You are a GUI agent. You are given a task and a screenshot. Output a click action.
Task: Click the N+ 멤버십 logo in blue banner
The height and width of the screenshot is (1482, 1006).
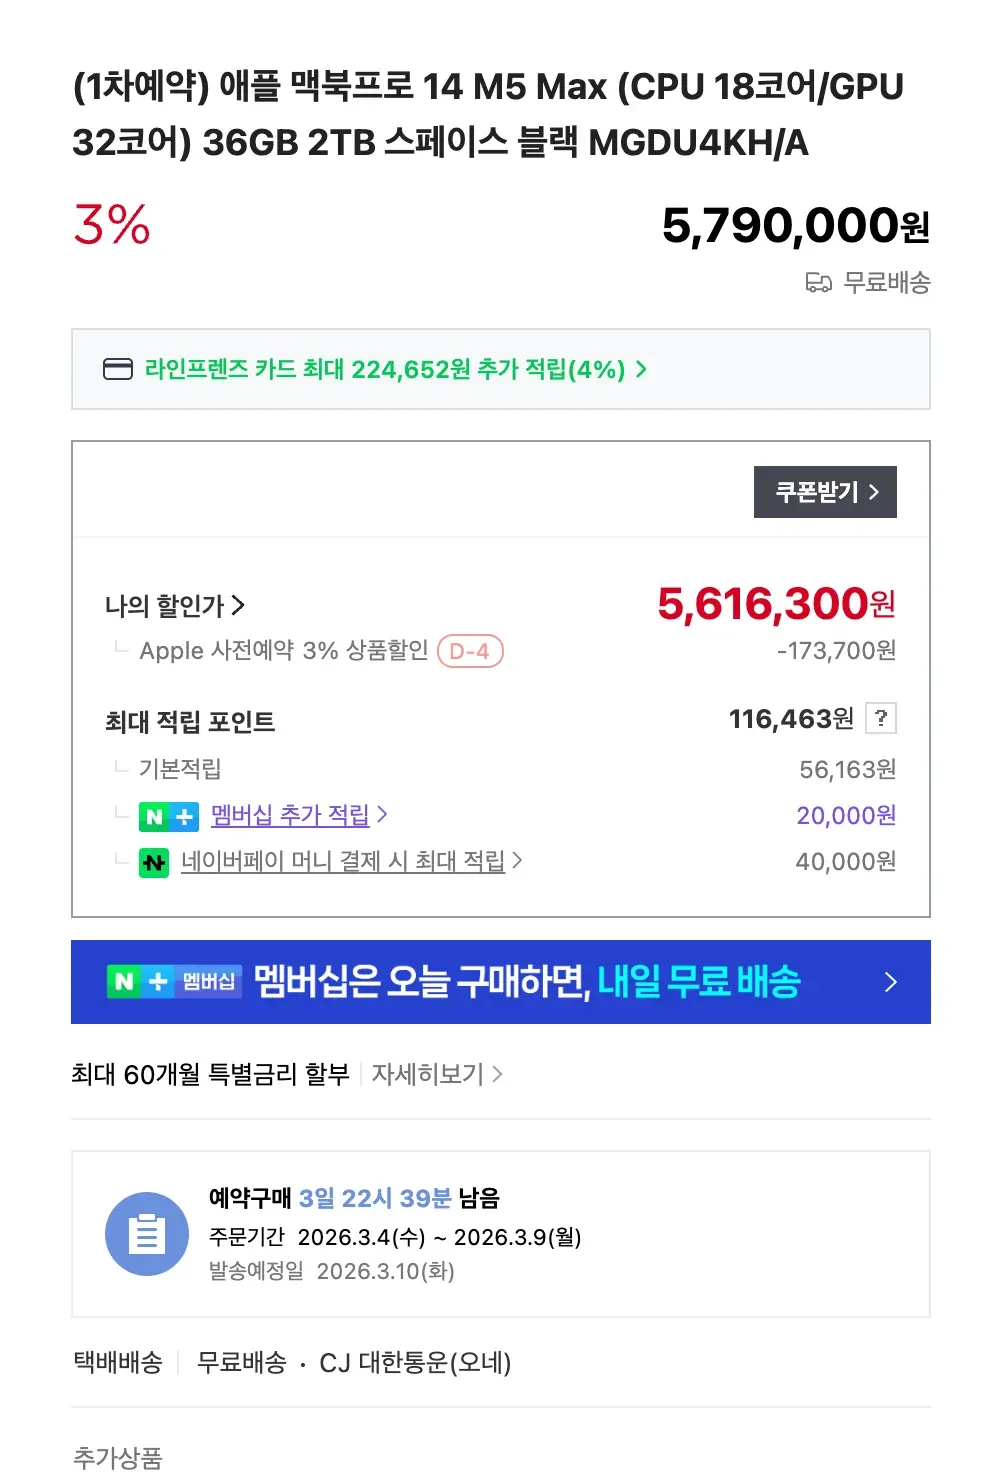tap(174, 982)
